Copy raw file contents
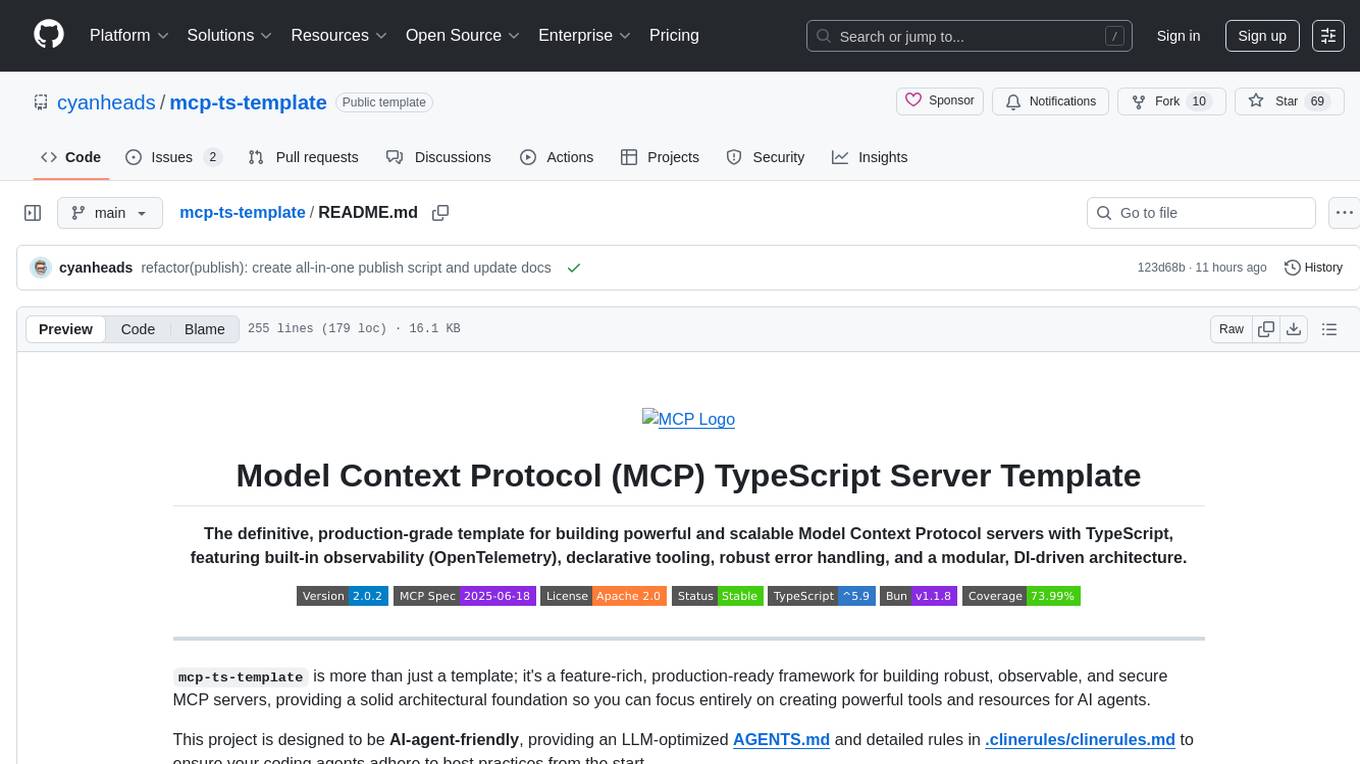1360x764 pixels. (x=1266, y=329)
